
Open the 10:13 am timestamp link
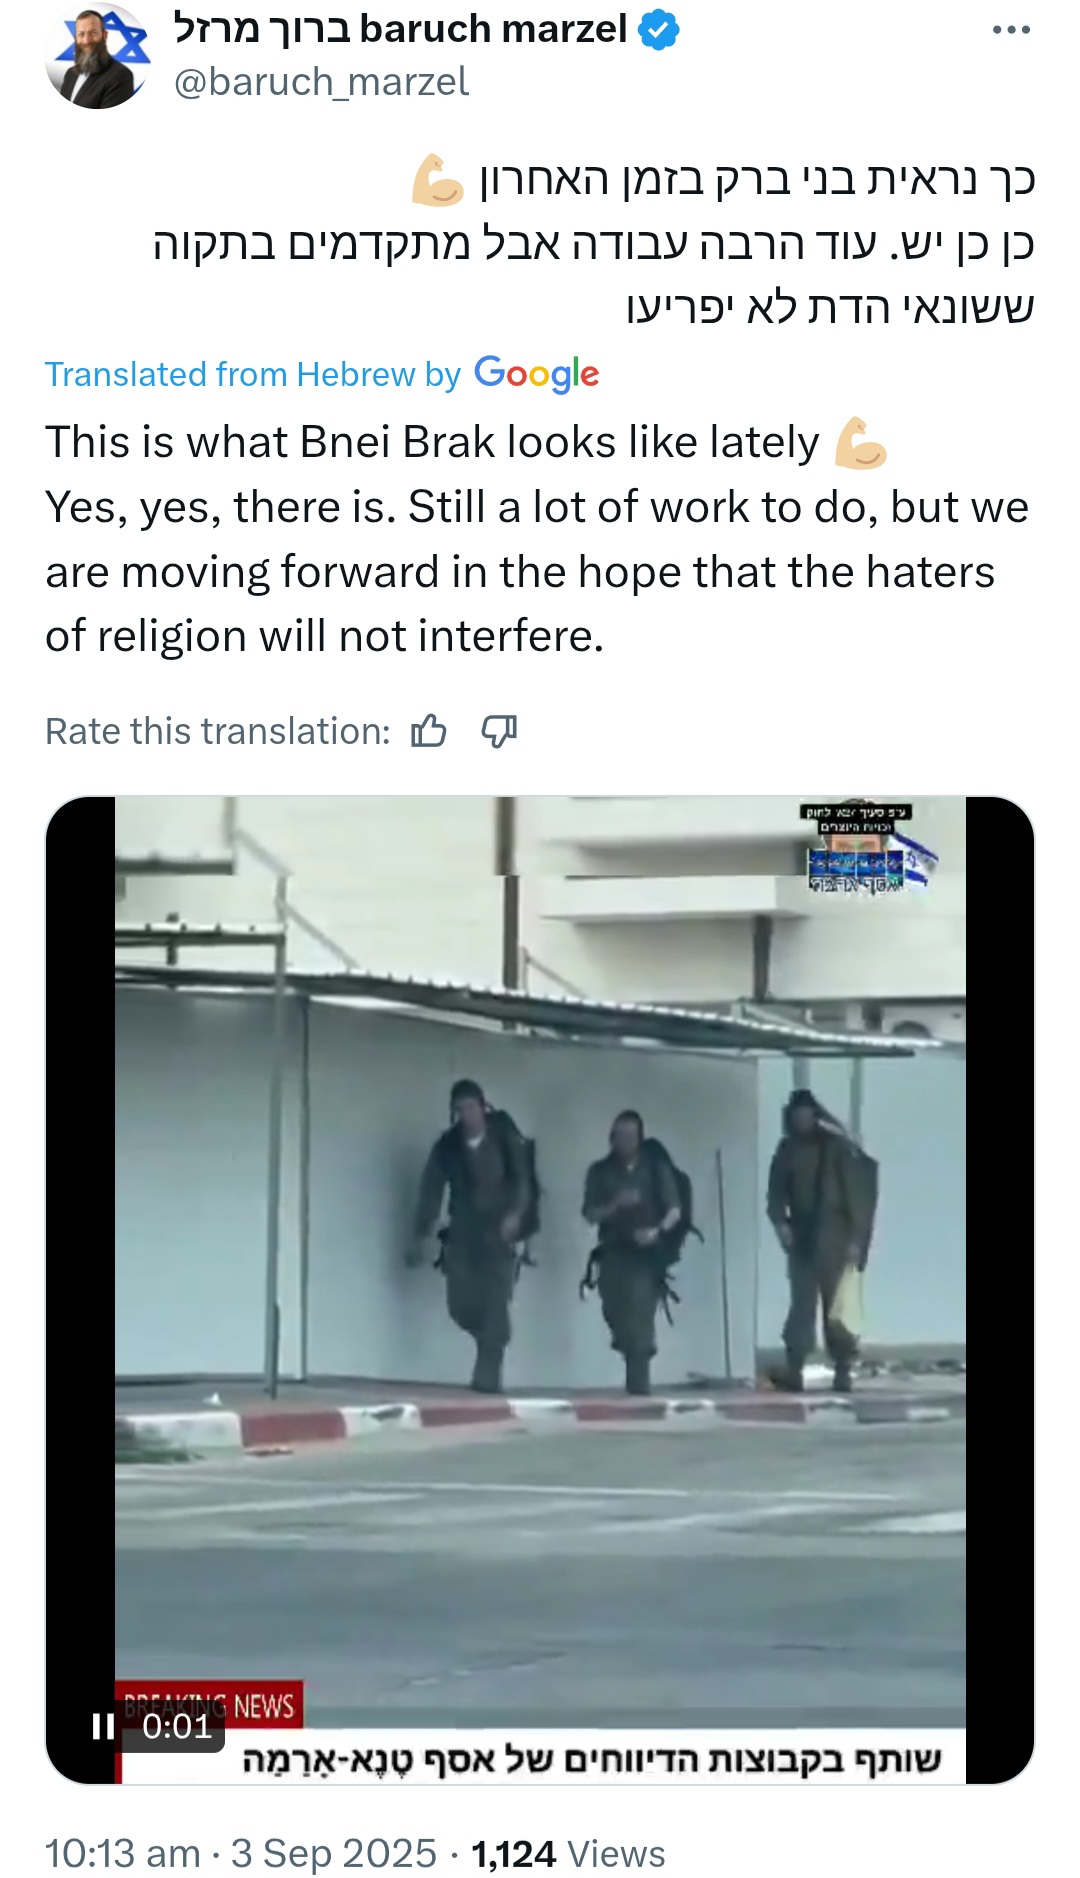click(123, 1853)
